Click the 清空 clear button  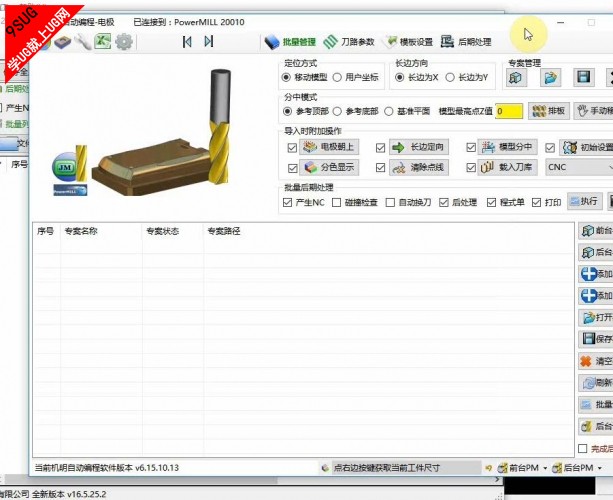pos(596,361)
